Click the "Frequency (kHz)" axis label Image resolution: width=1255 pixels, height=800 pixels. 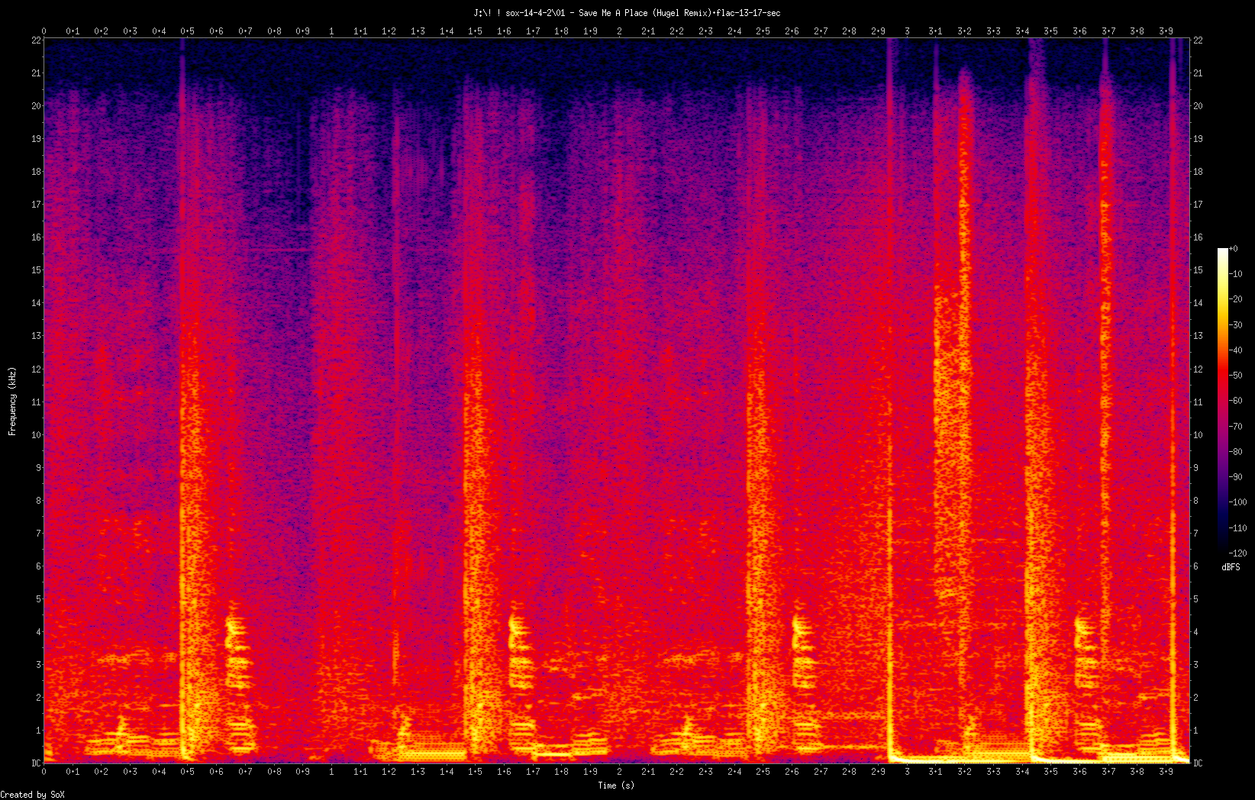(x=12, y=400)
